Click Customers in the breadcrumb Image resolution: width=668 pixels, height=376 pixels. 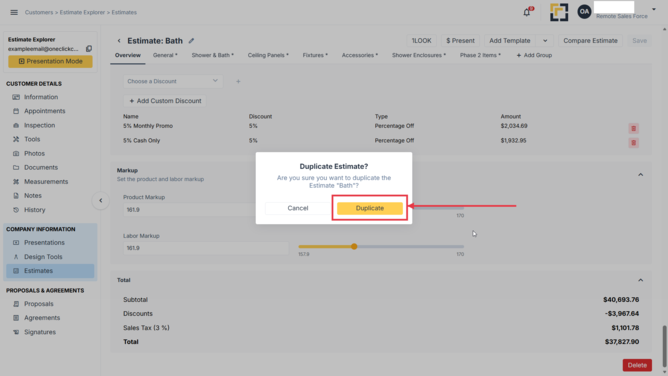coord(39,12)
